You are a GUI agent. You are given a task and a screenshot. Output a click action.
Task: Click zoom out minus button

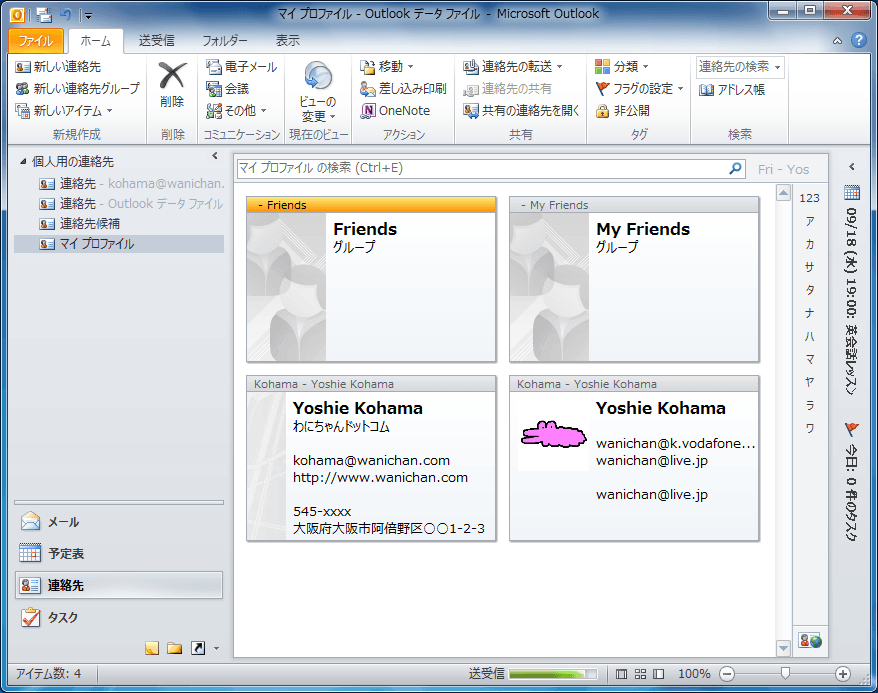[727, 674]
